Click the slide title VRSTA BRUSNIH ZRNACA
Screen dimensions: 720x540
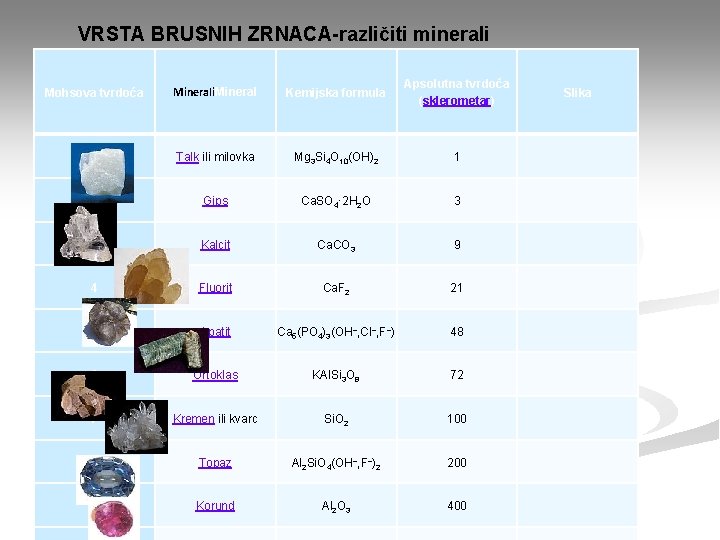click(x=283, y=34)
